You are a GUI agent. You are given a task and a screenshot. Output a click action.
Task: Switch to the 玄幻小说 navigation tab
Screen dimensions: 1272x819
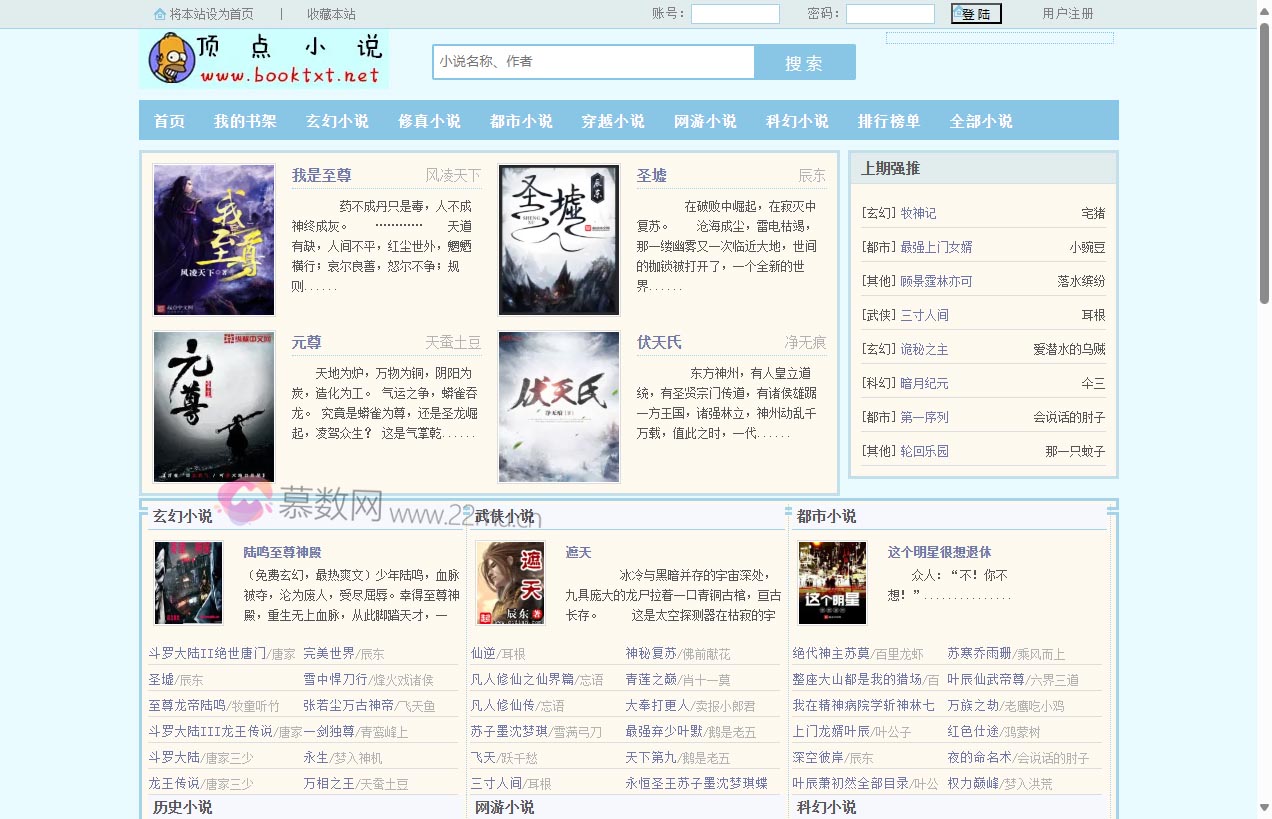click(338, 120)
